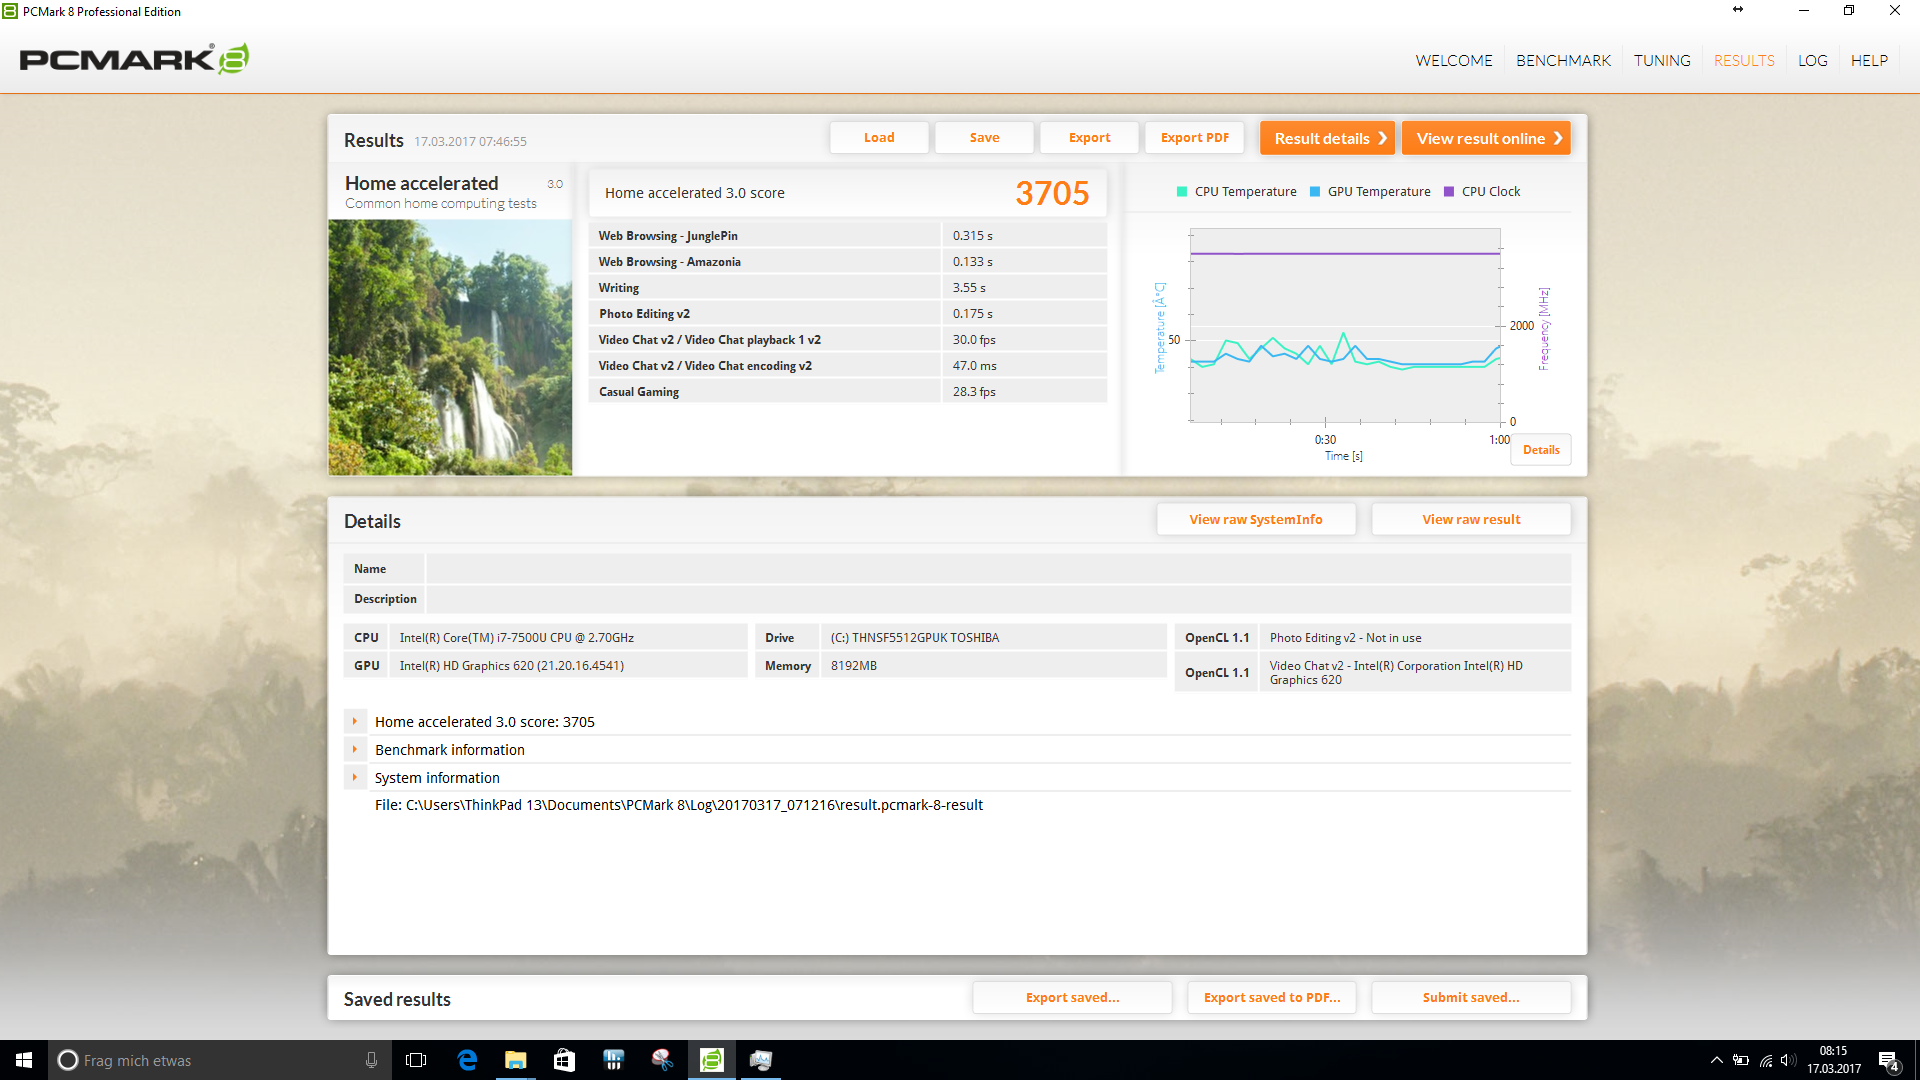
Task: Open Windows Store from taskbar
Action: [x=564, y=1060]
